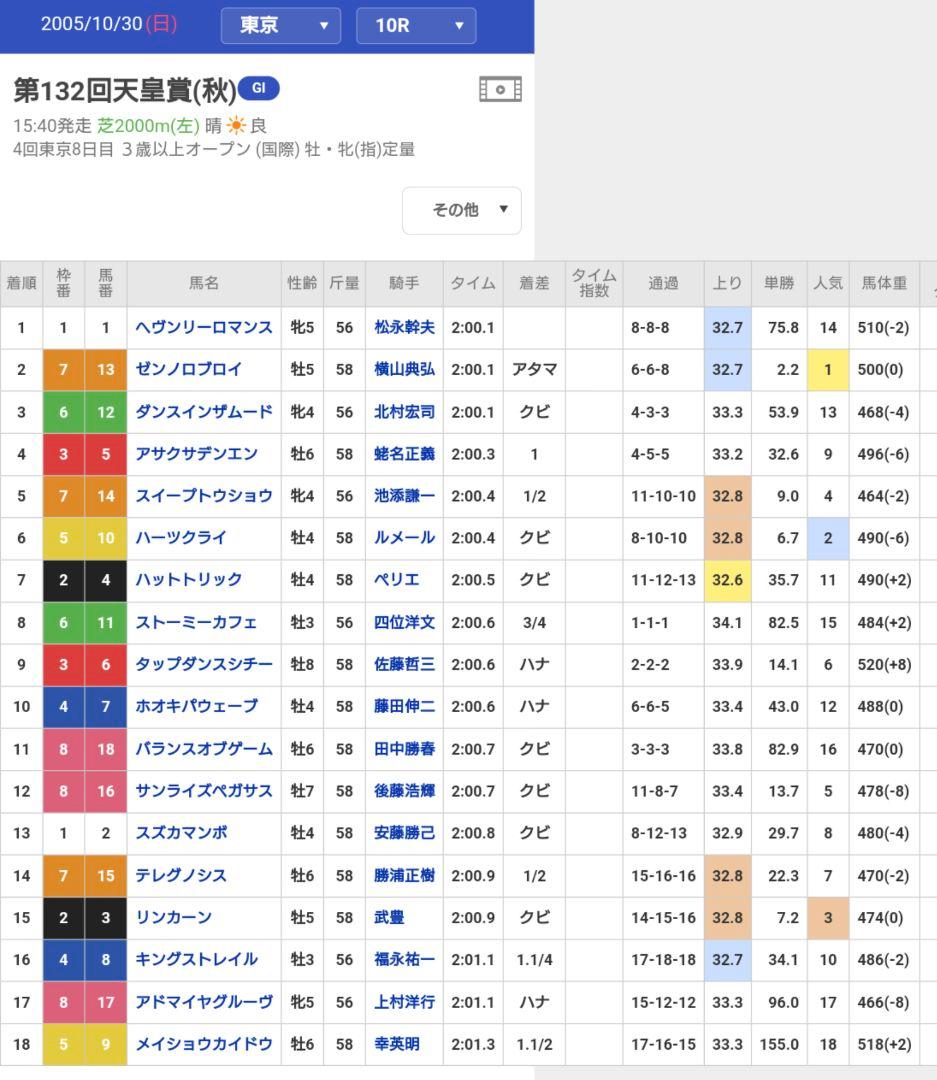This screenshot has height=1080, width=937.
Task: Click the race video camera icon
Action: pos(501,88)
